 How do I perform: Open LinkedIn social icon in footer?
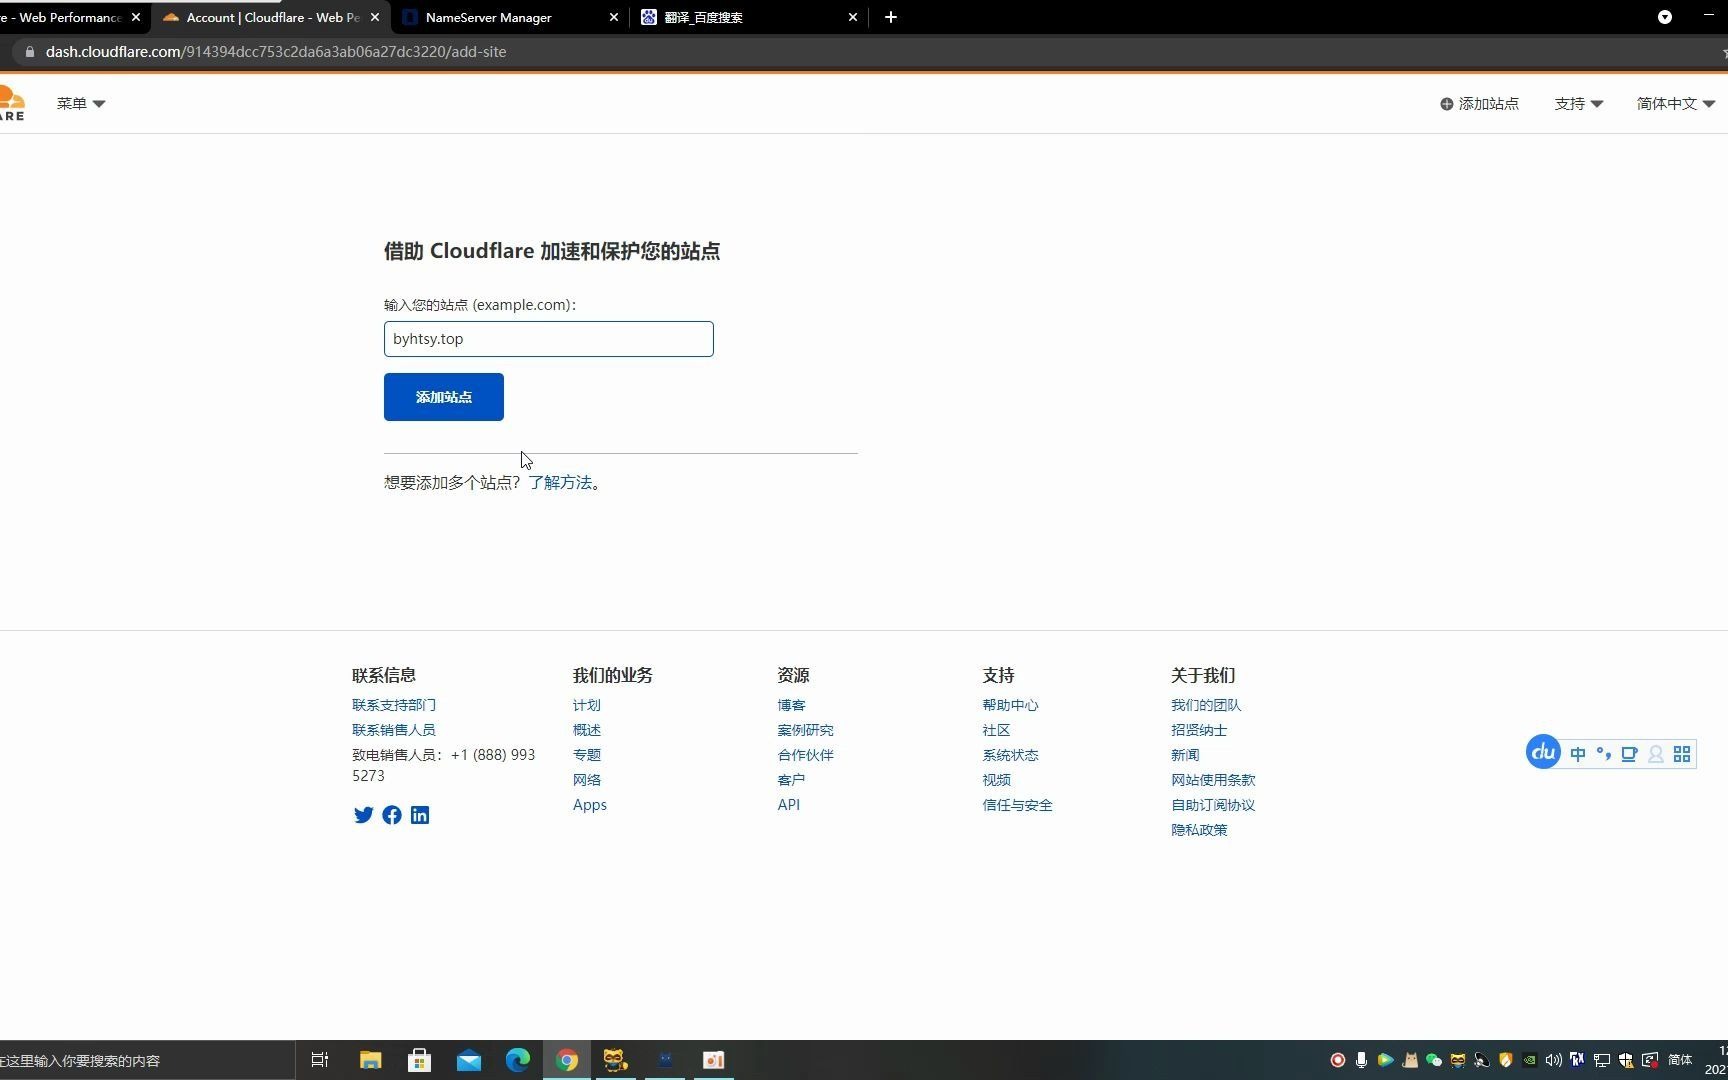point(420,815)
